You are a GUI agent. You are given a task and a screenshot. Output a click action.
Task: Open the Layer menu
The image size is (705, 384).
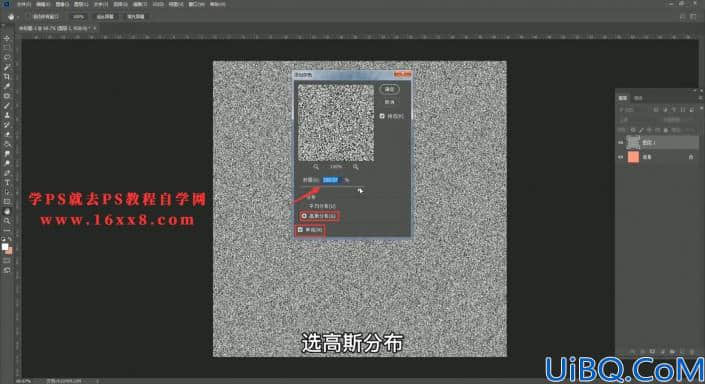(x=81, y=4)
